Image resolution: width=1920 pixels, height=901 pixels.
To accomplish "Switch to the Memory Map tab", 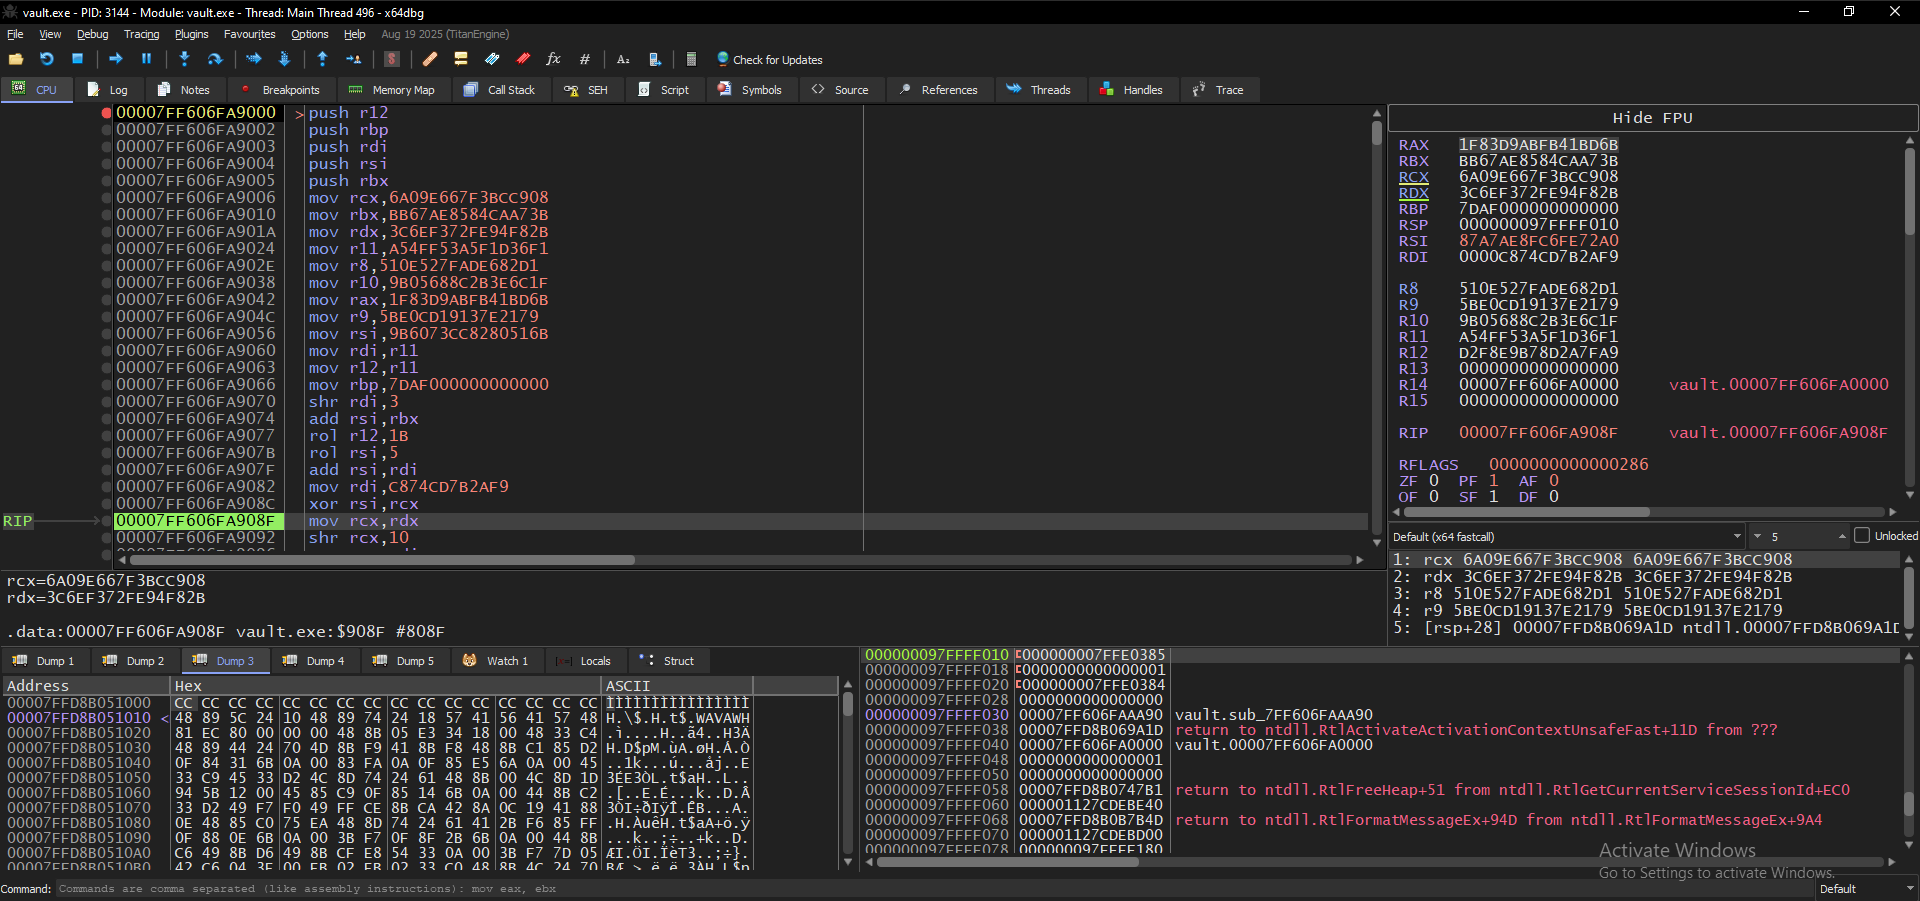I will coord(392,90).
